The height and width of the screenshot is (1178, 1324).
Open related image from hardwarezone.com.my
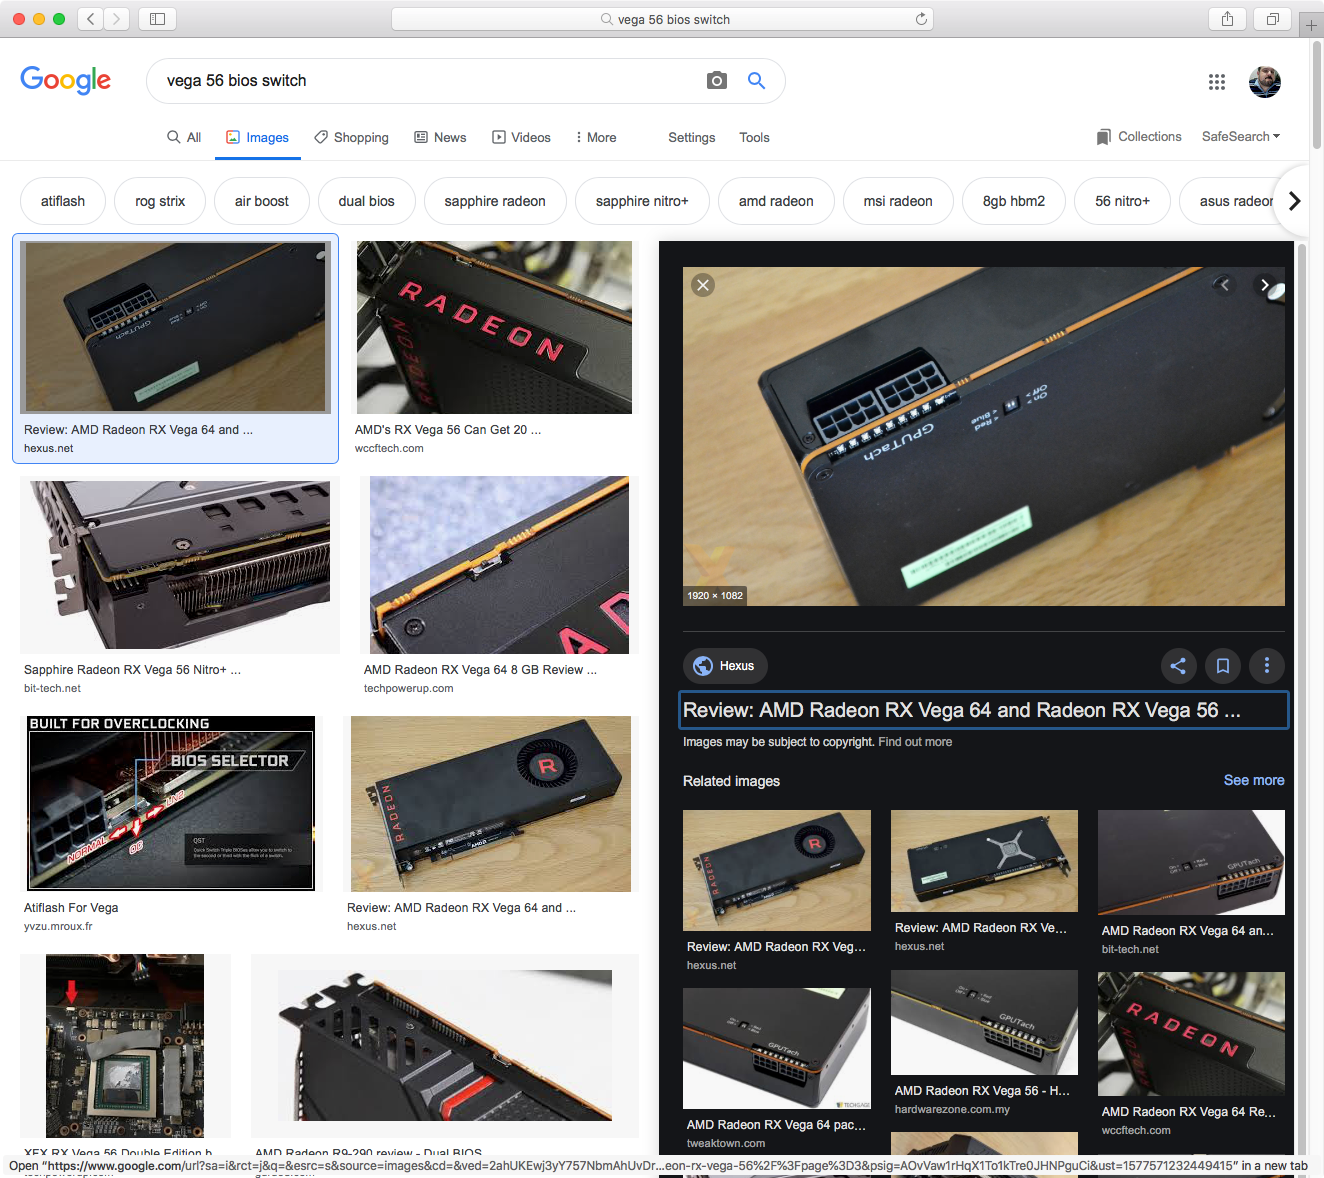[x=984, y=1022]
